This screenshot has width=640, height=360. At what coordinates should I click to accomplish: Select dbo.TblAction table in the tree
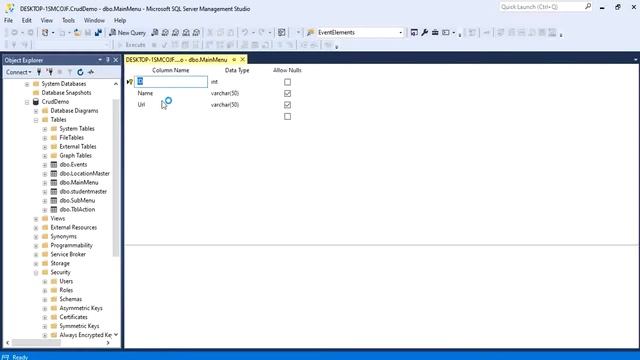77,209
